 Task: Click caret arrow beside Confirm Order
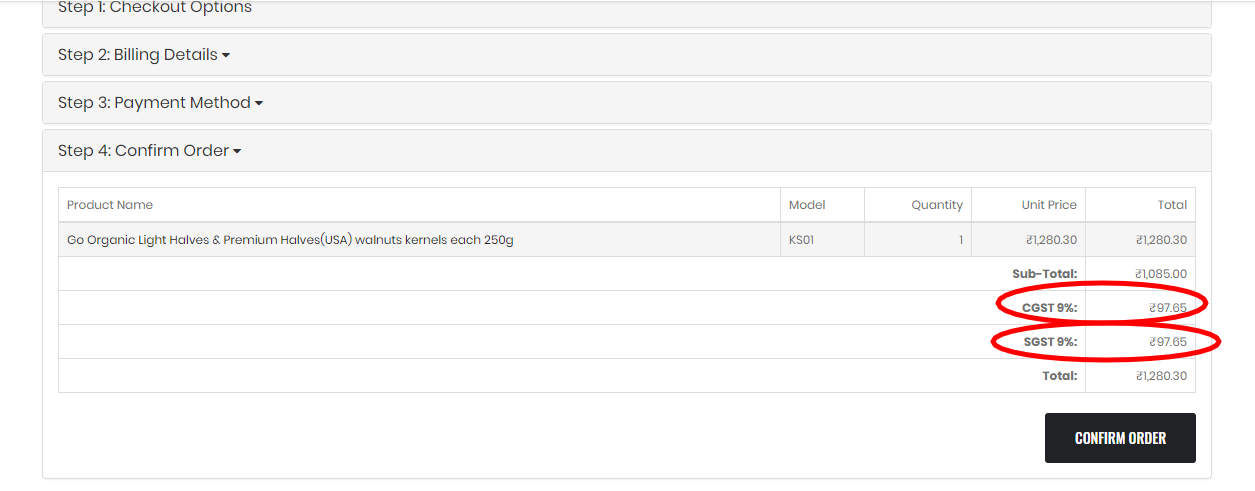click(x=237, y=152)
